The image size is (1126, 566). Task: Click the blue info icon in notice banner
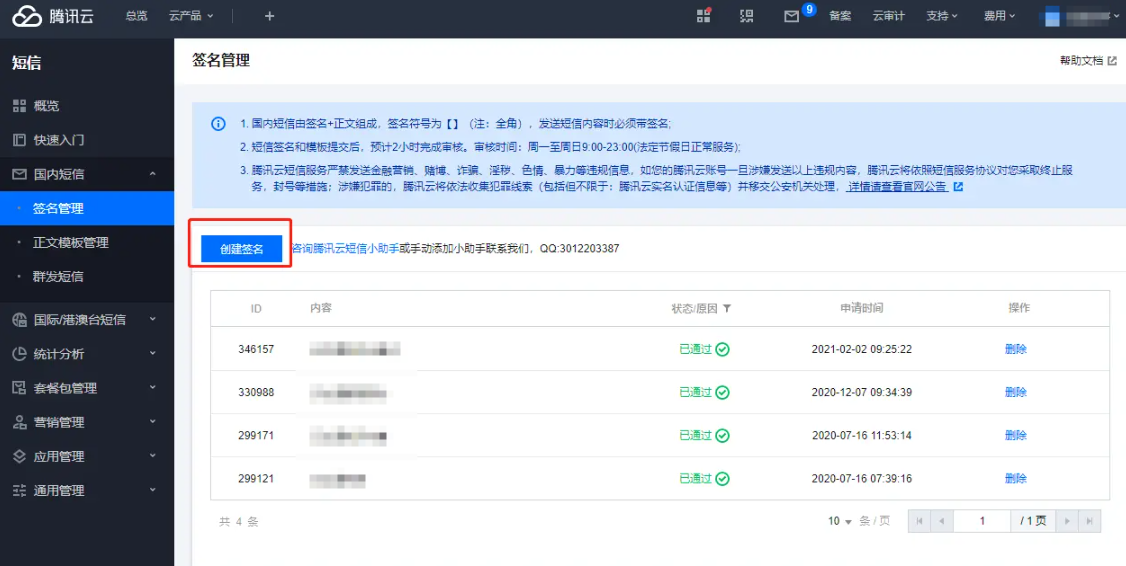(x=218, y=124)
